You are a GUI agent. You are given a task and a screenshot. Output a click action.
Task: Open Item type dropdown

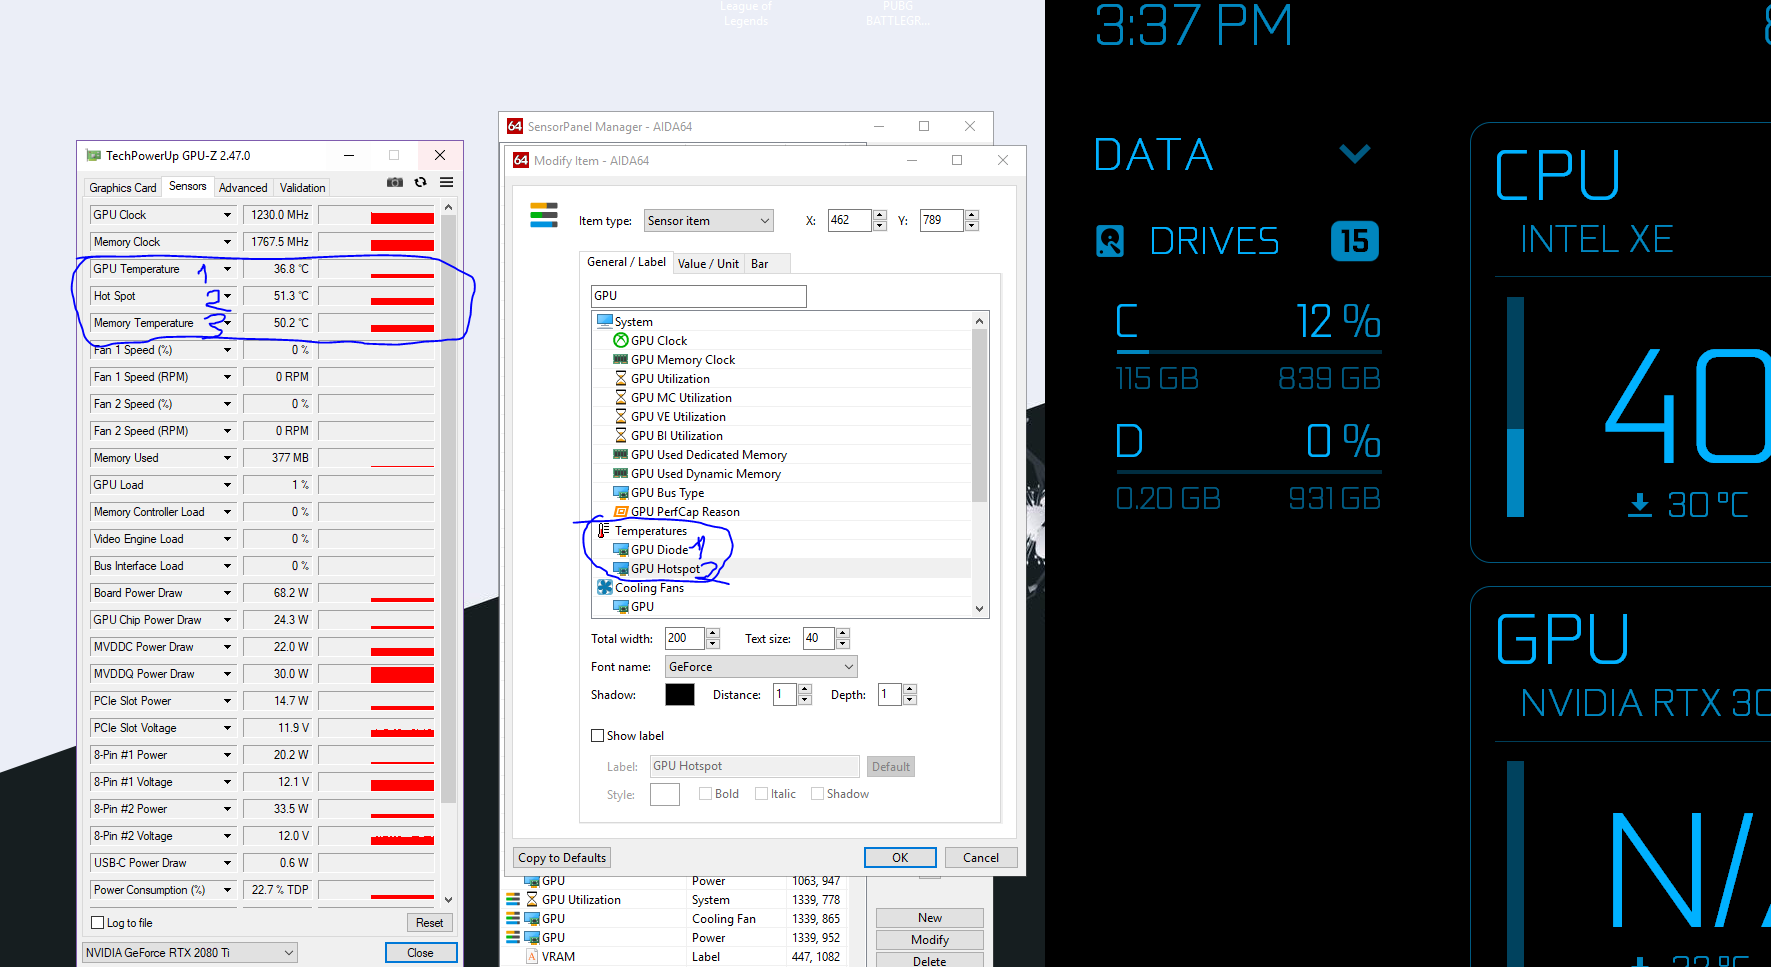pos(709,221)
